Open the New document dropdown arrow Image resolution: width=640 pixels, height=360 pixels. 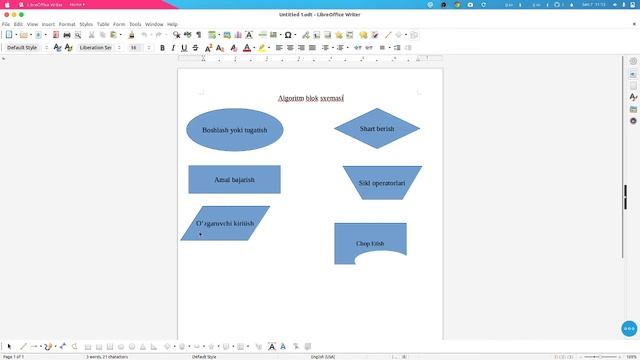[x=16, y=35]
